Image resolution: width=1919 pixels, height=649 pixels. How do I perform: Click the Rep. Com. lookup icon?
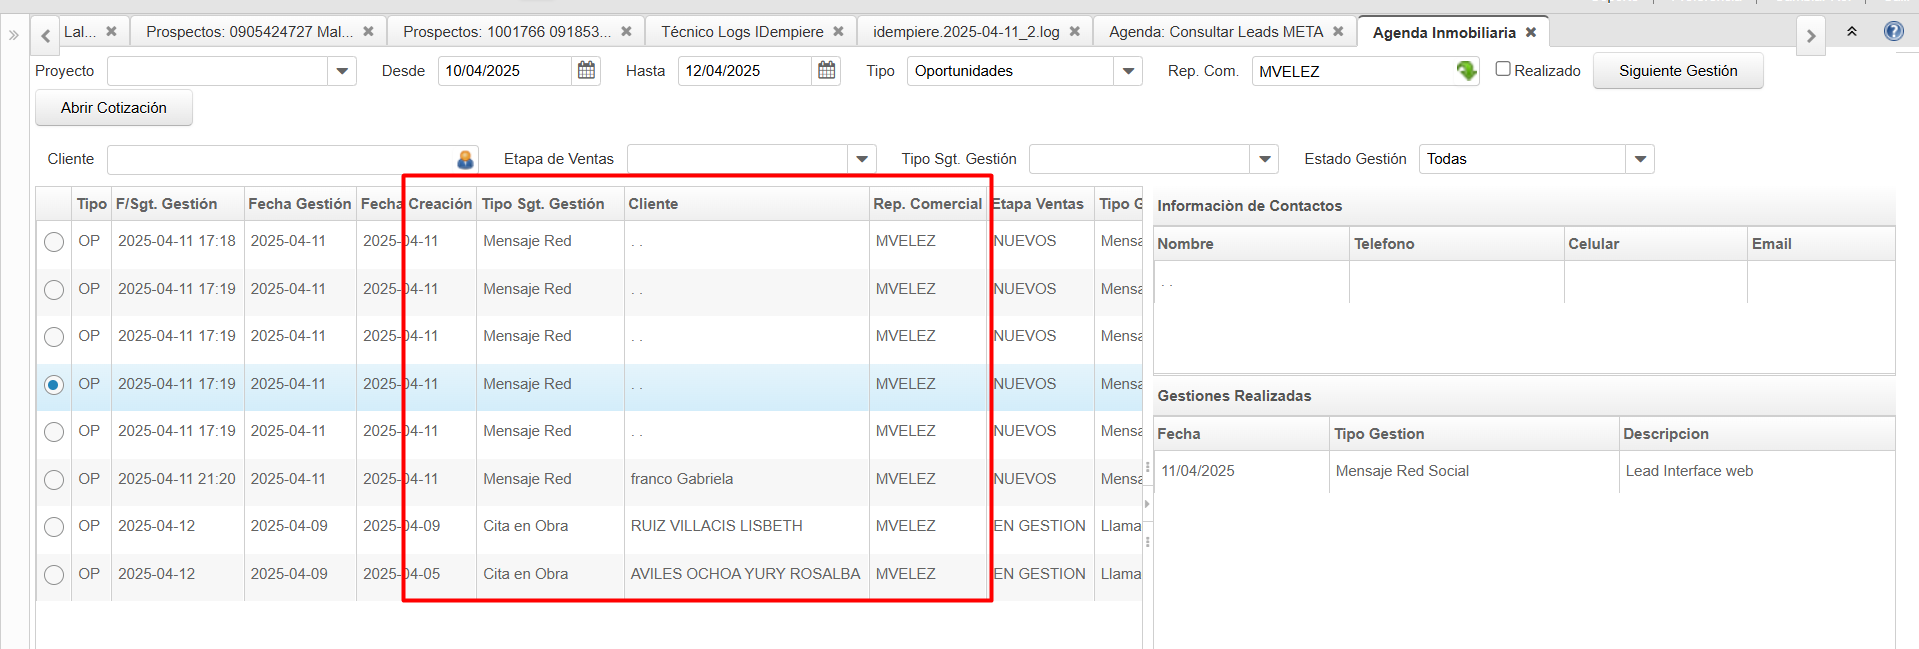click(1466, 71)
